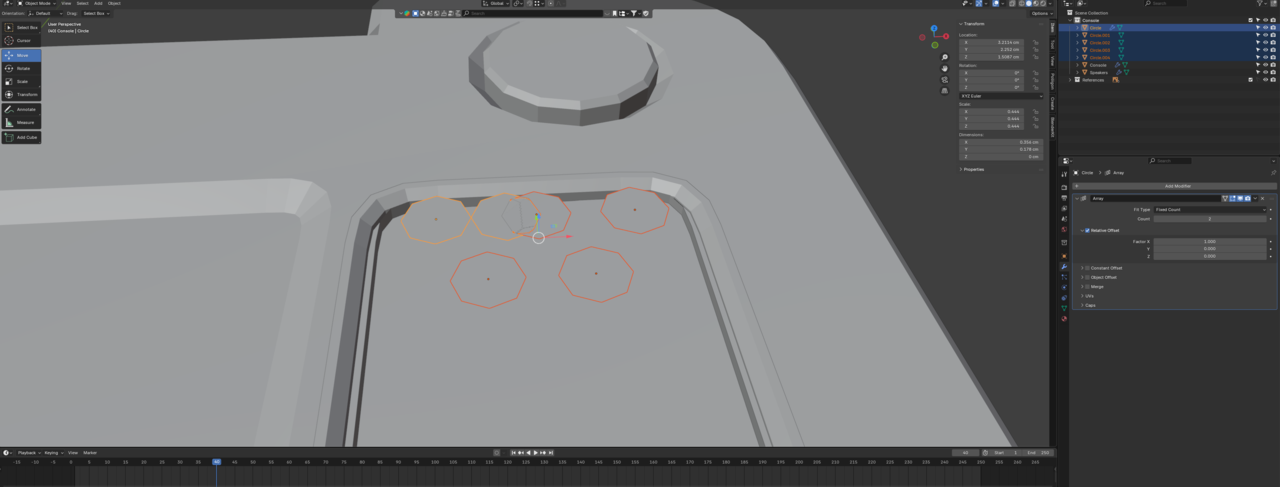Toggle Console collection exclude checkbox

point(1250,20)
